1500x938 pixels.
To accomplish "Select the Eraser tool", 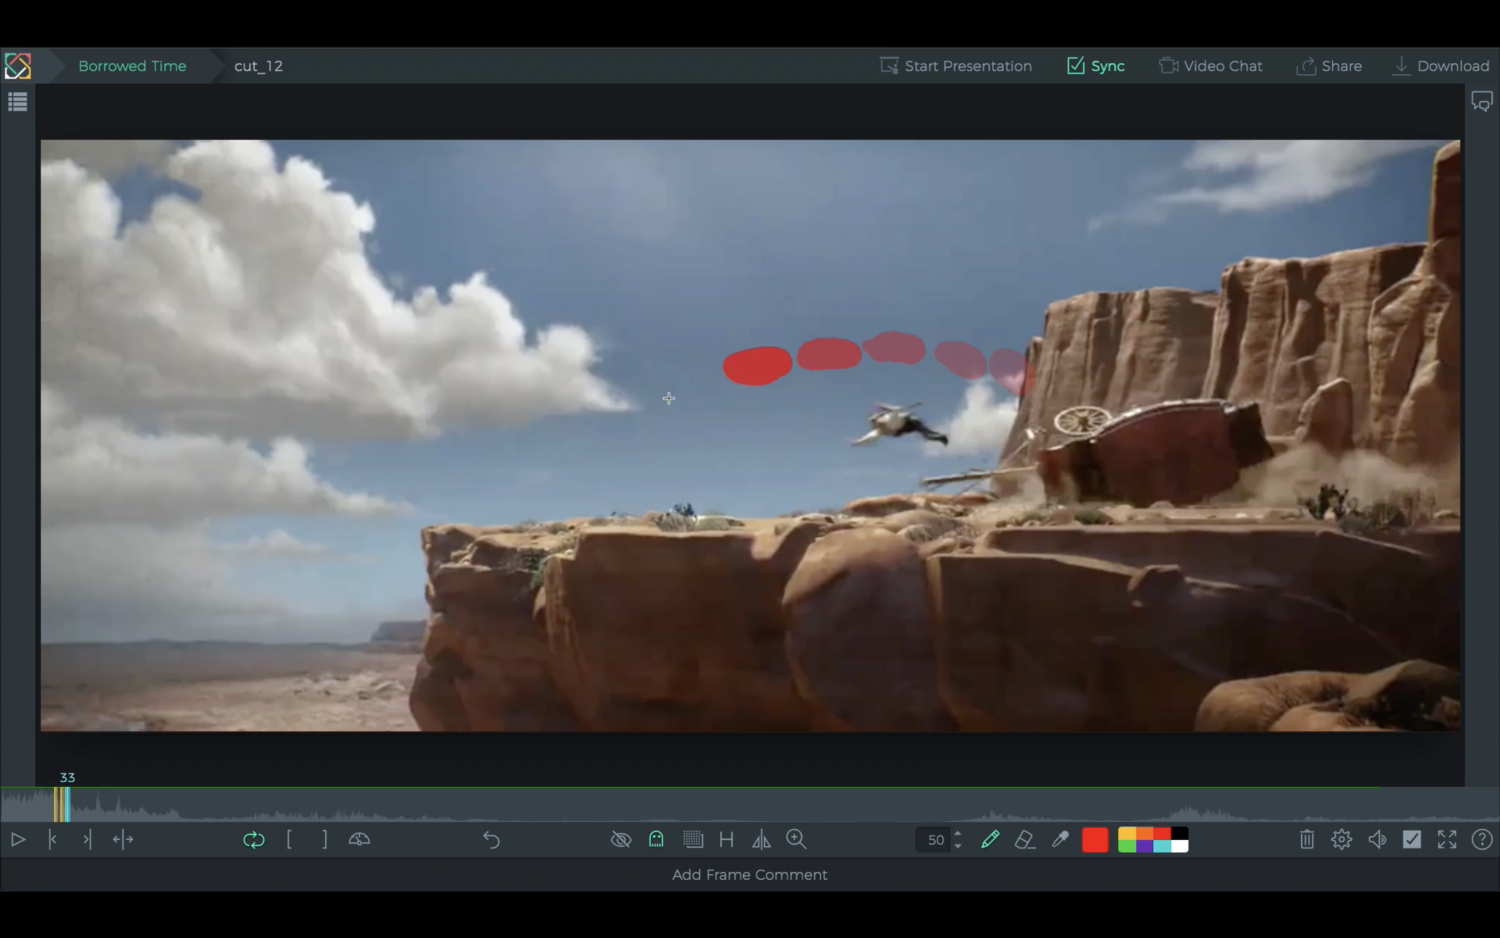I will [x=1025, y=839].
